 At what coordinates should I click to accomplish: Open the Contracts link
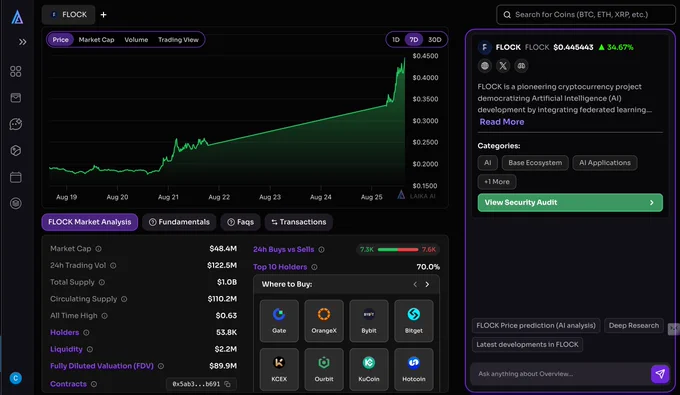69,384
